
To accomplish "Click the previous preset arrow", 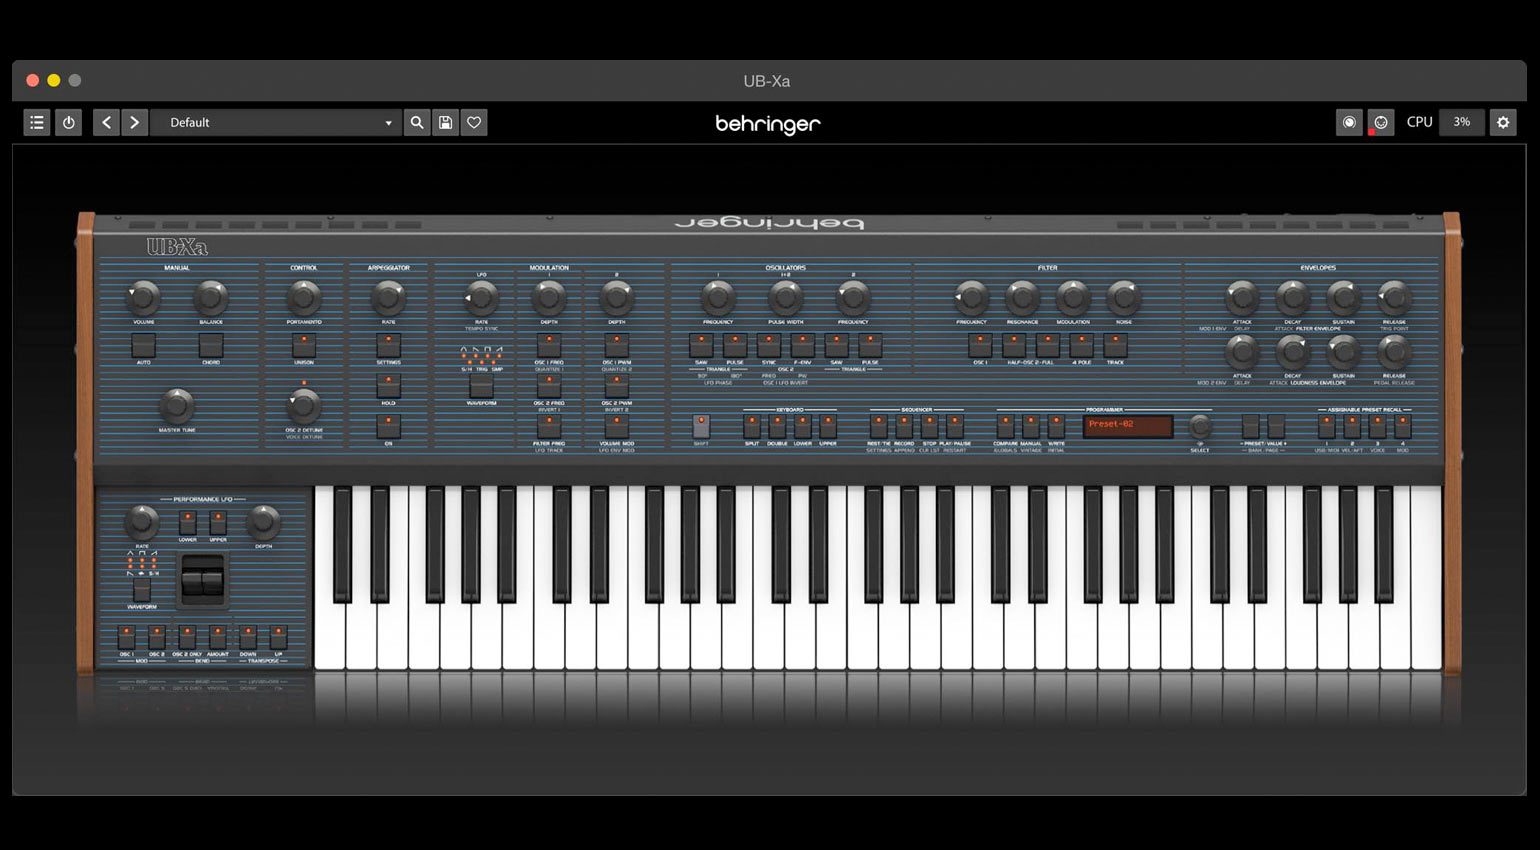I will click(x=107, y=122).
